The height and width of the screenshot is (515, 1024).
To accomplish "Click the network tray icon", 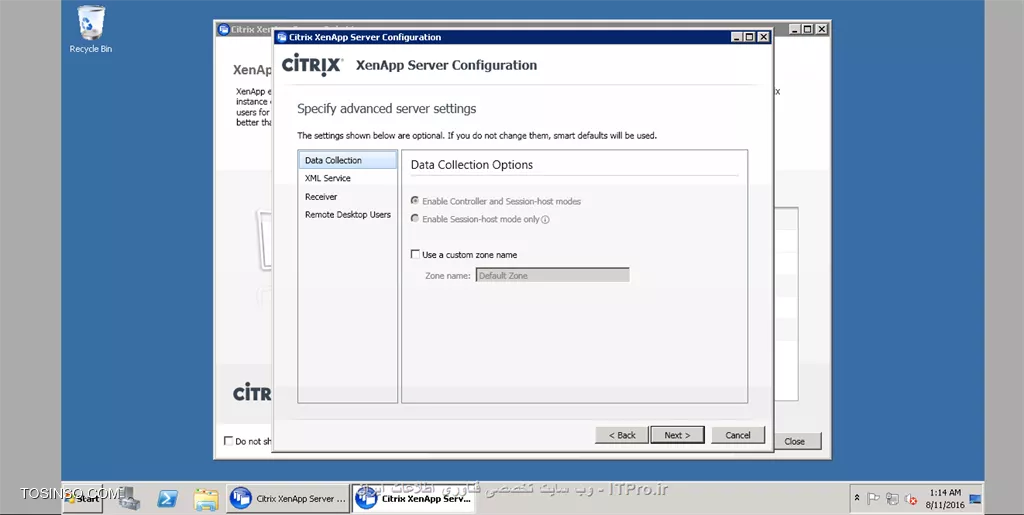I will click(892, 499).
